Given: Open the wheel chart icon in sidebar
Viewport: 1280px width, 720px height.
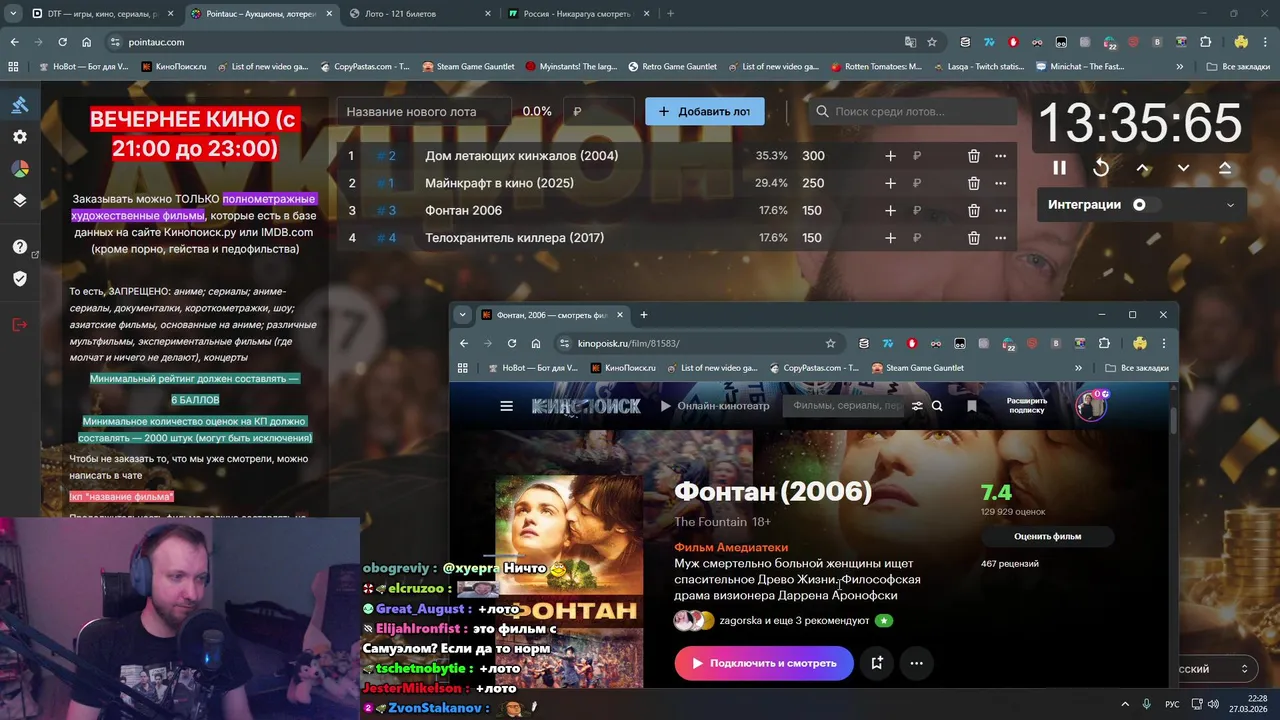Looking at the screenshot, I should 20,168.
